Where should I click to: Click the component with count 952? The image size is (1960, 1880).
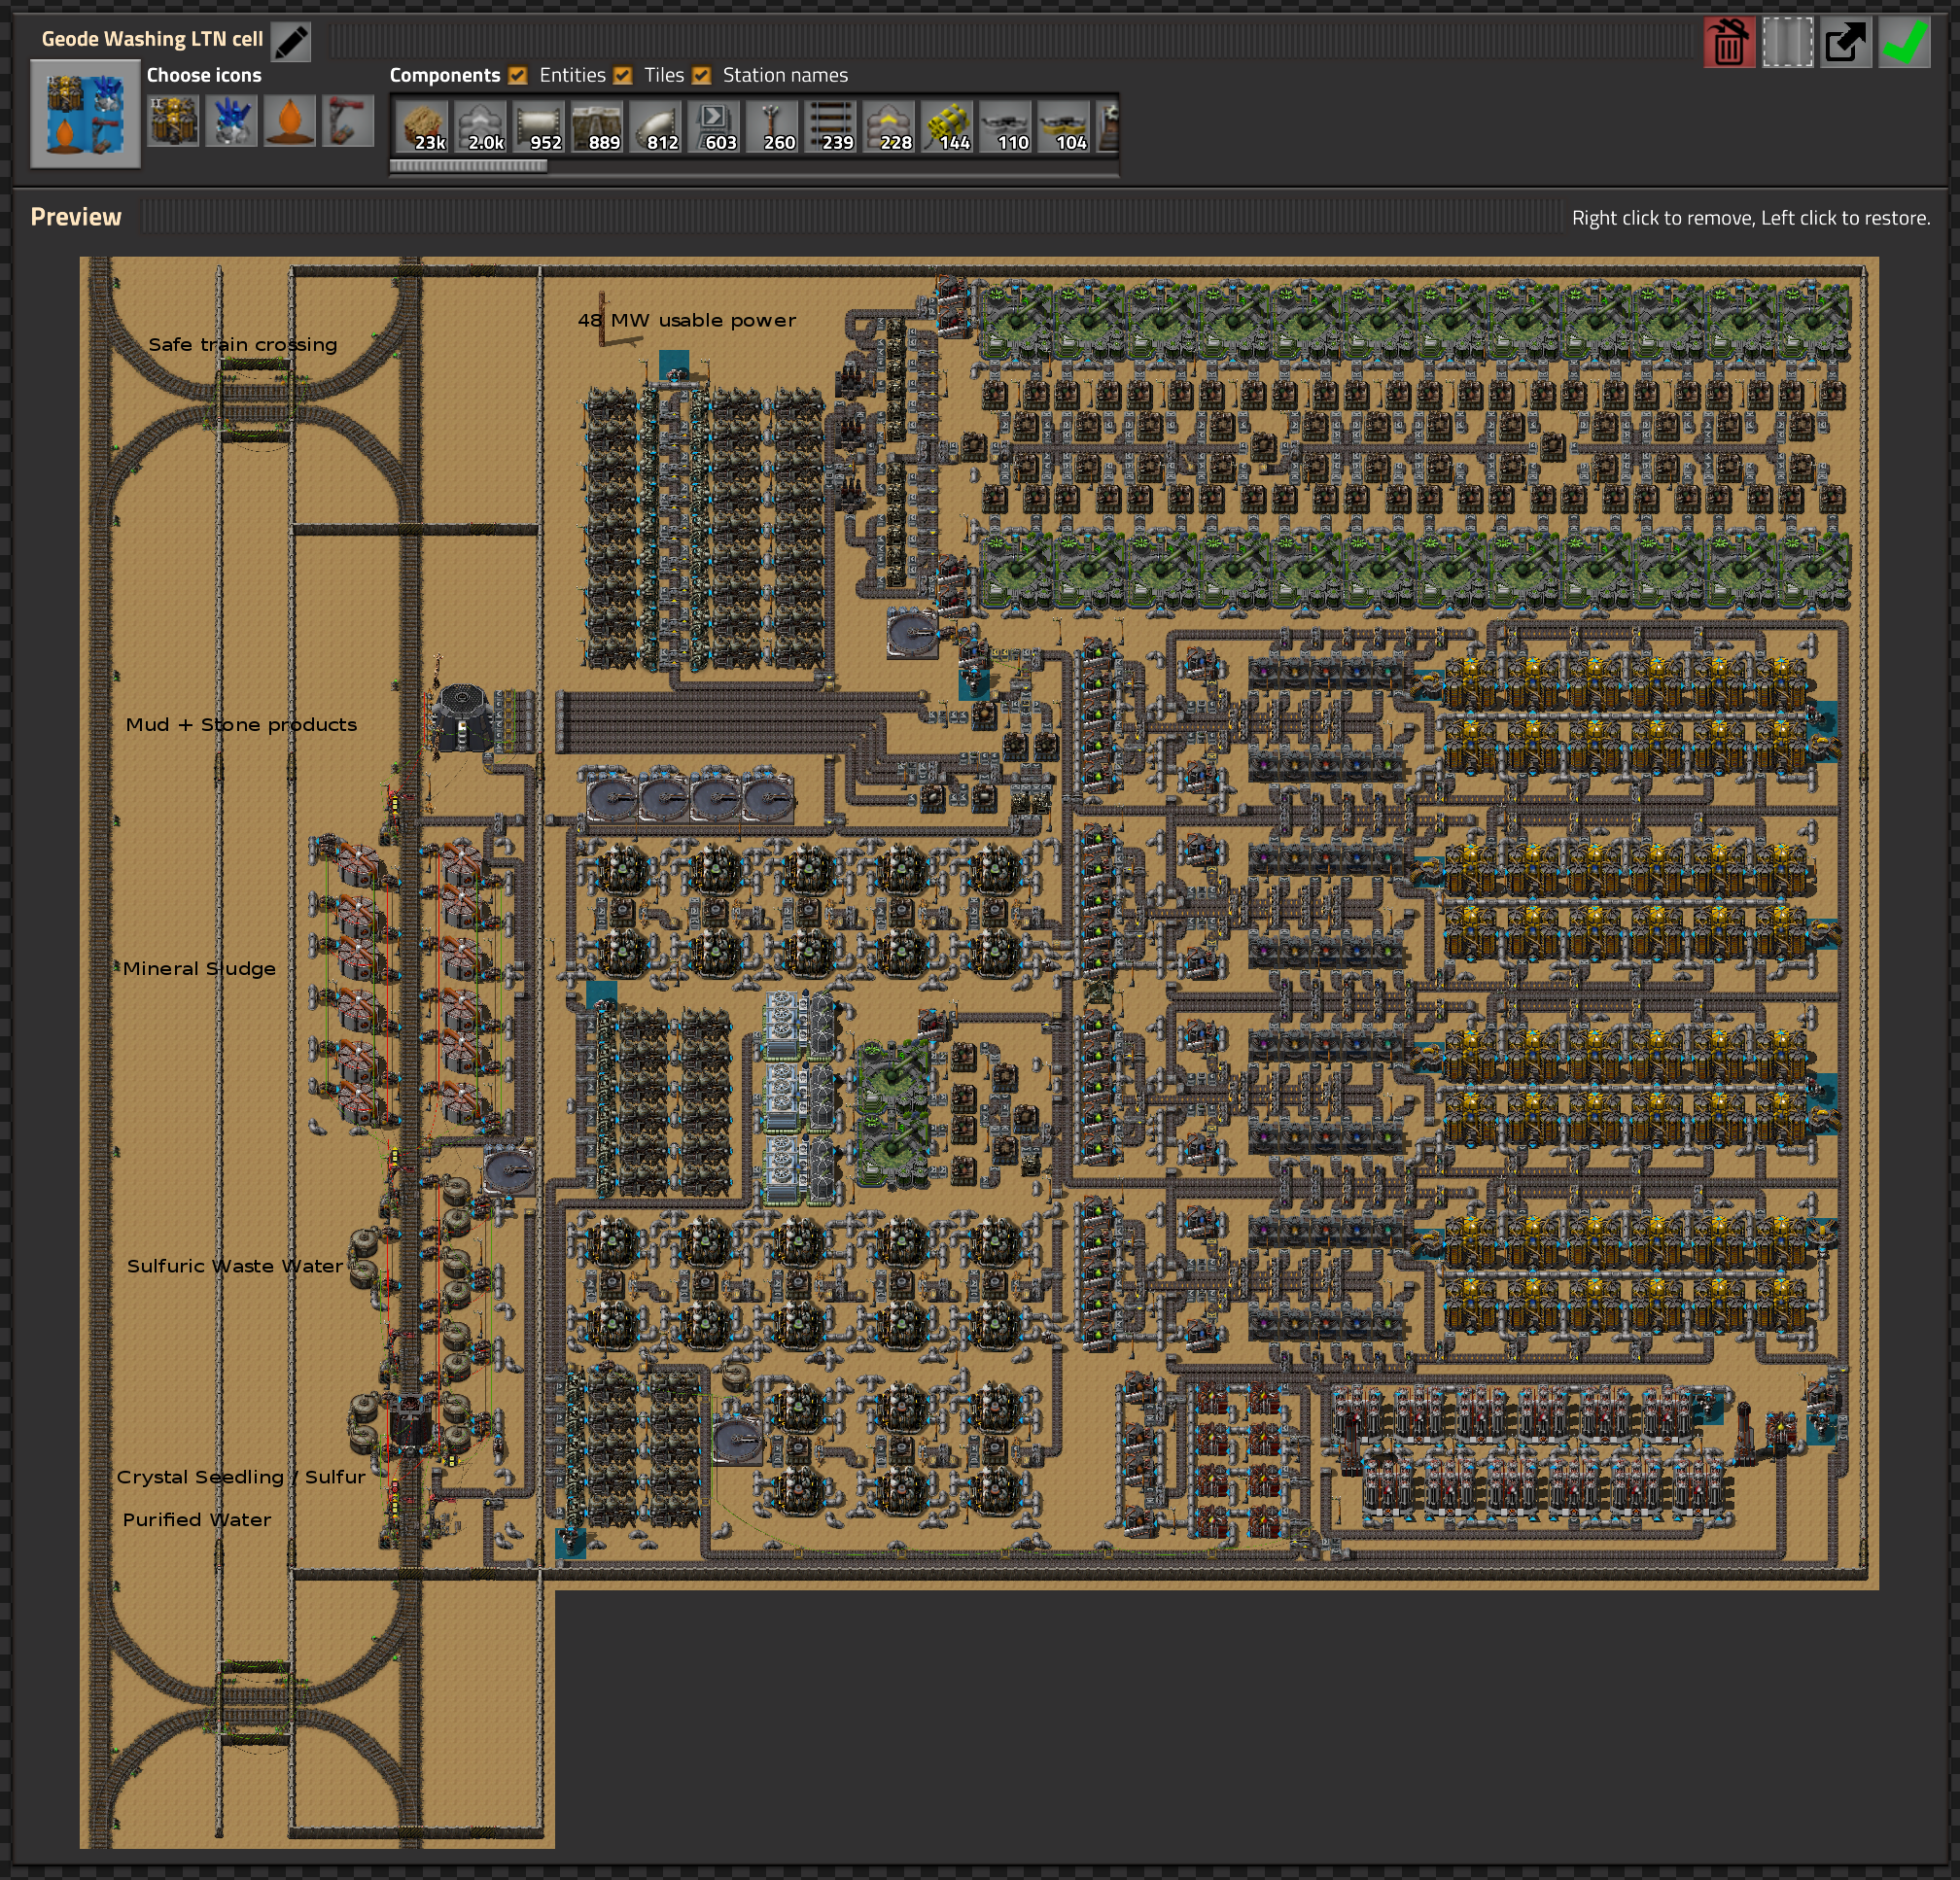coord(539,126)
